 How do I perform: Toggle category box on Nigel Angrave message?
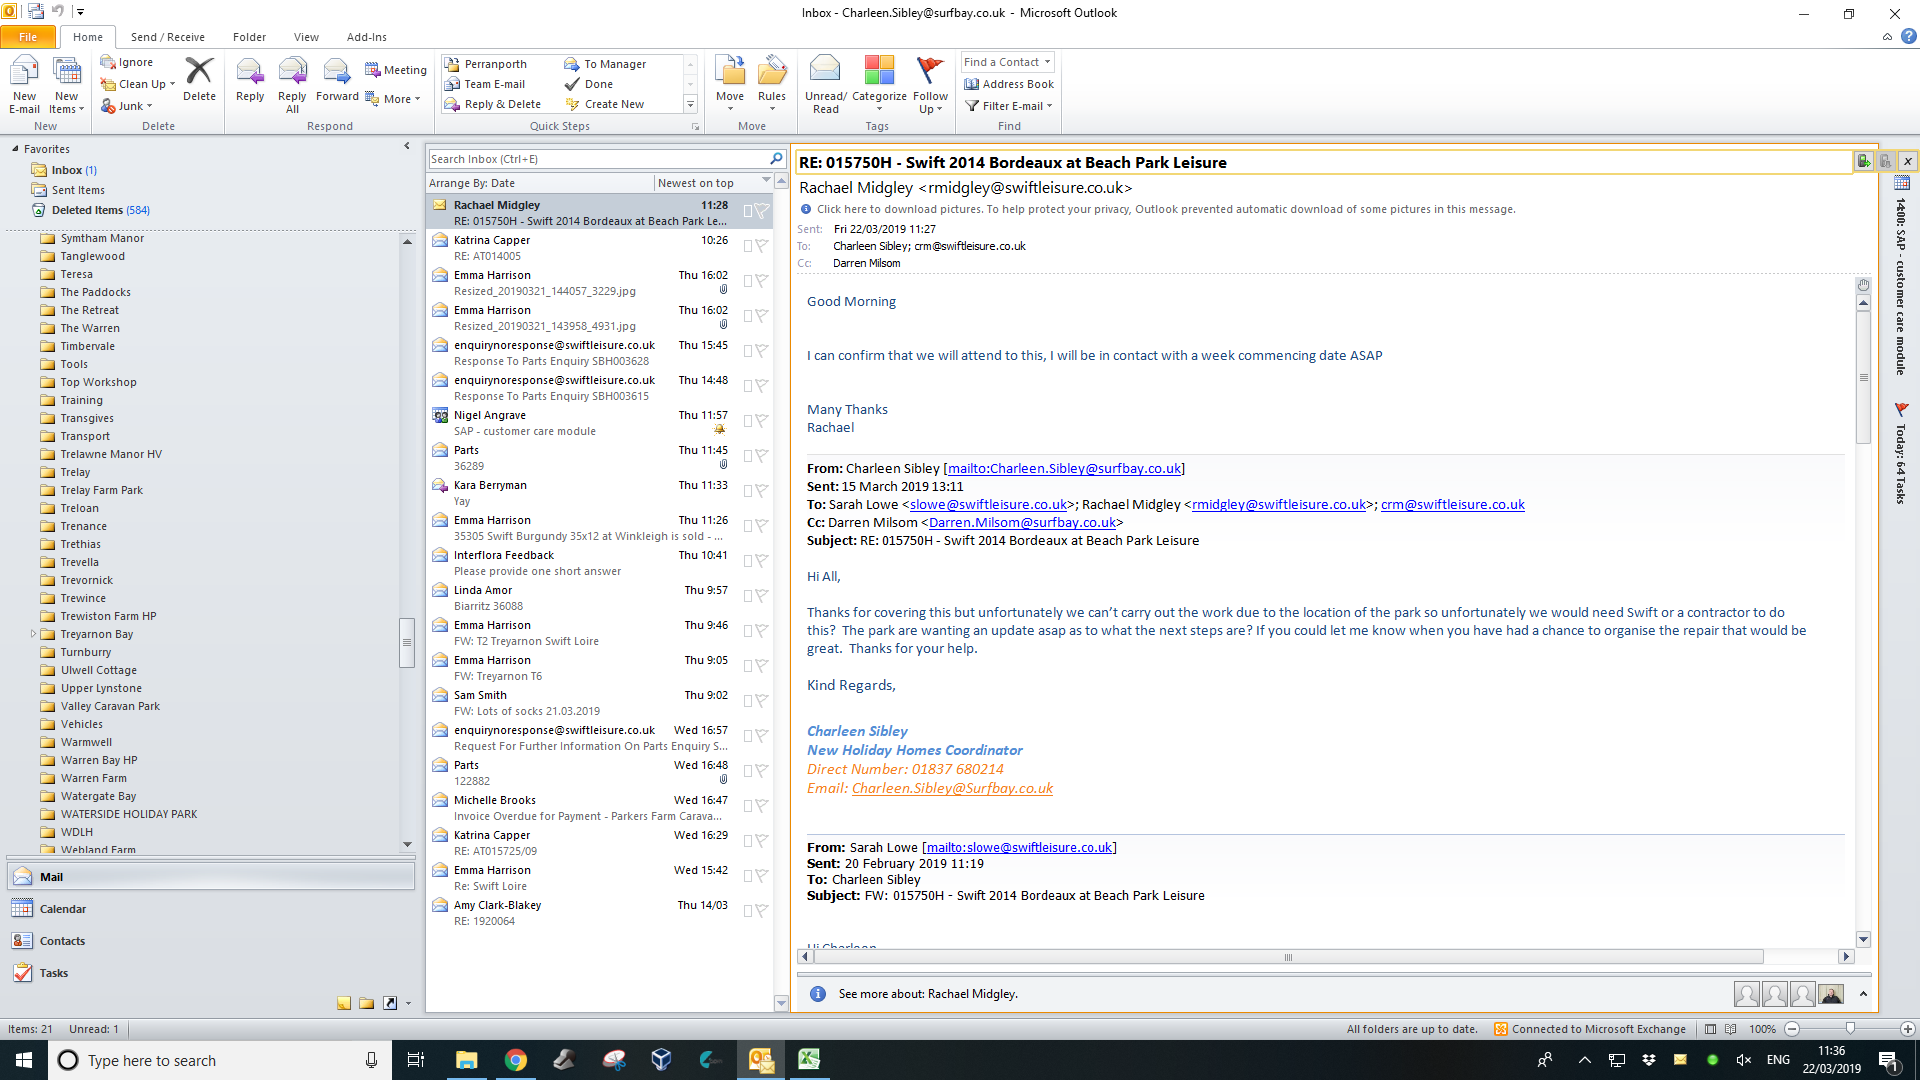point(747,421)
